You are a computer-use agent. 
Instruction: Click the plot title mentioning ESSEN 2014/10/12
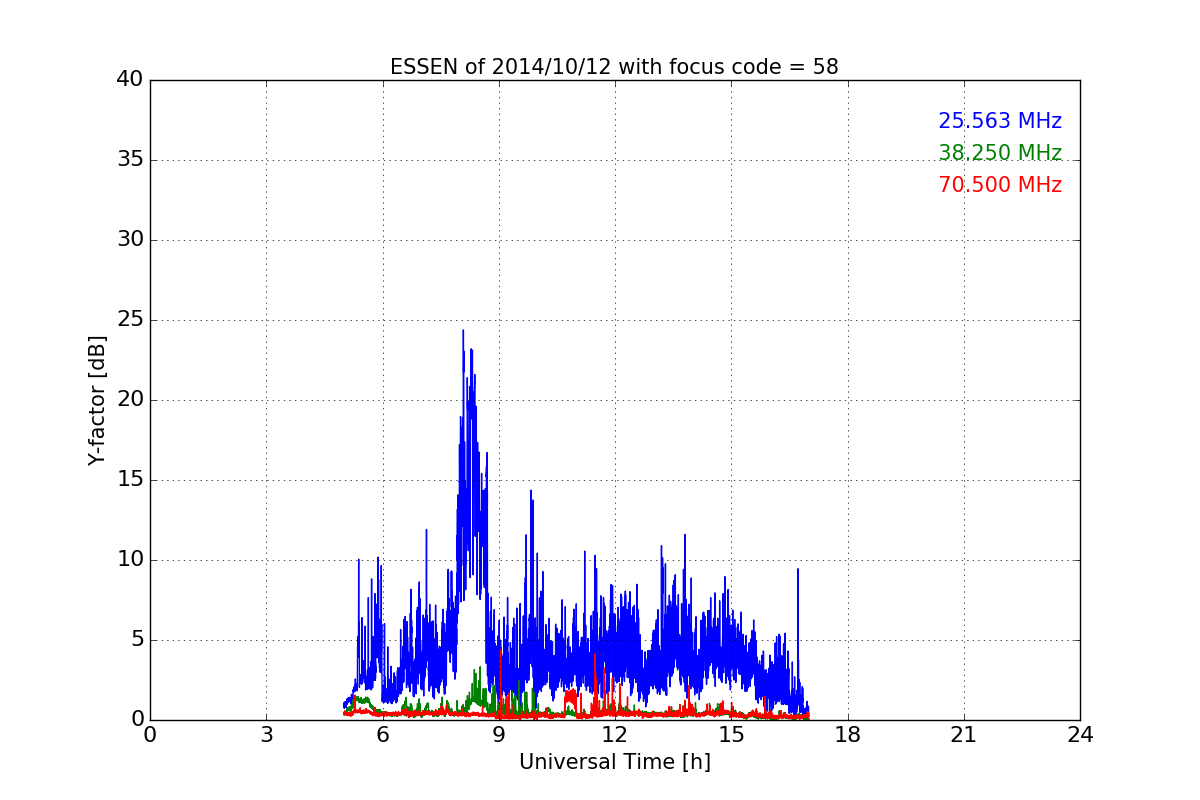pyautogui.click(x=614, y=67)
